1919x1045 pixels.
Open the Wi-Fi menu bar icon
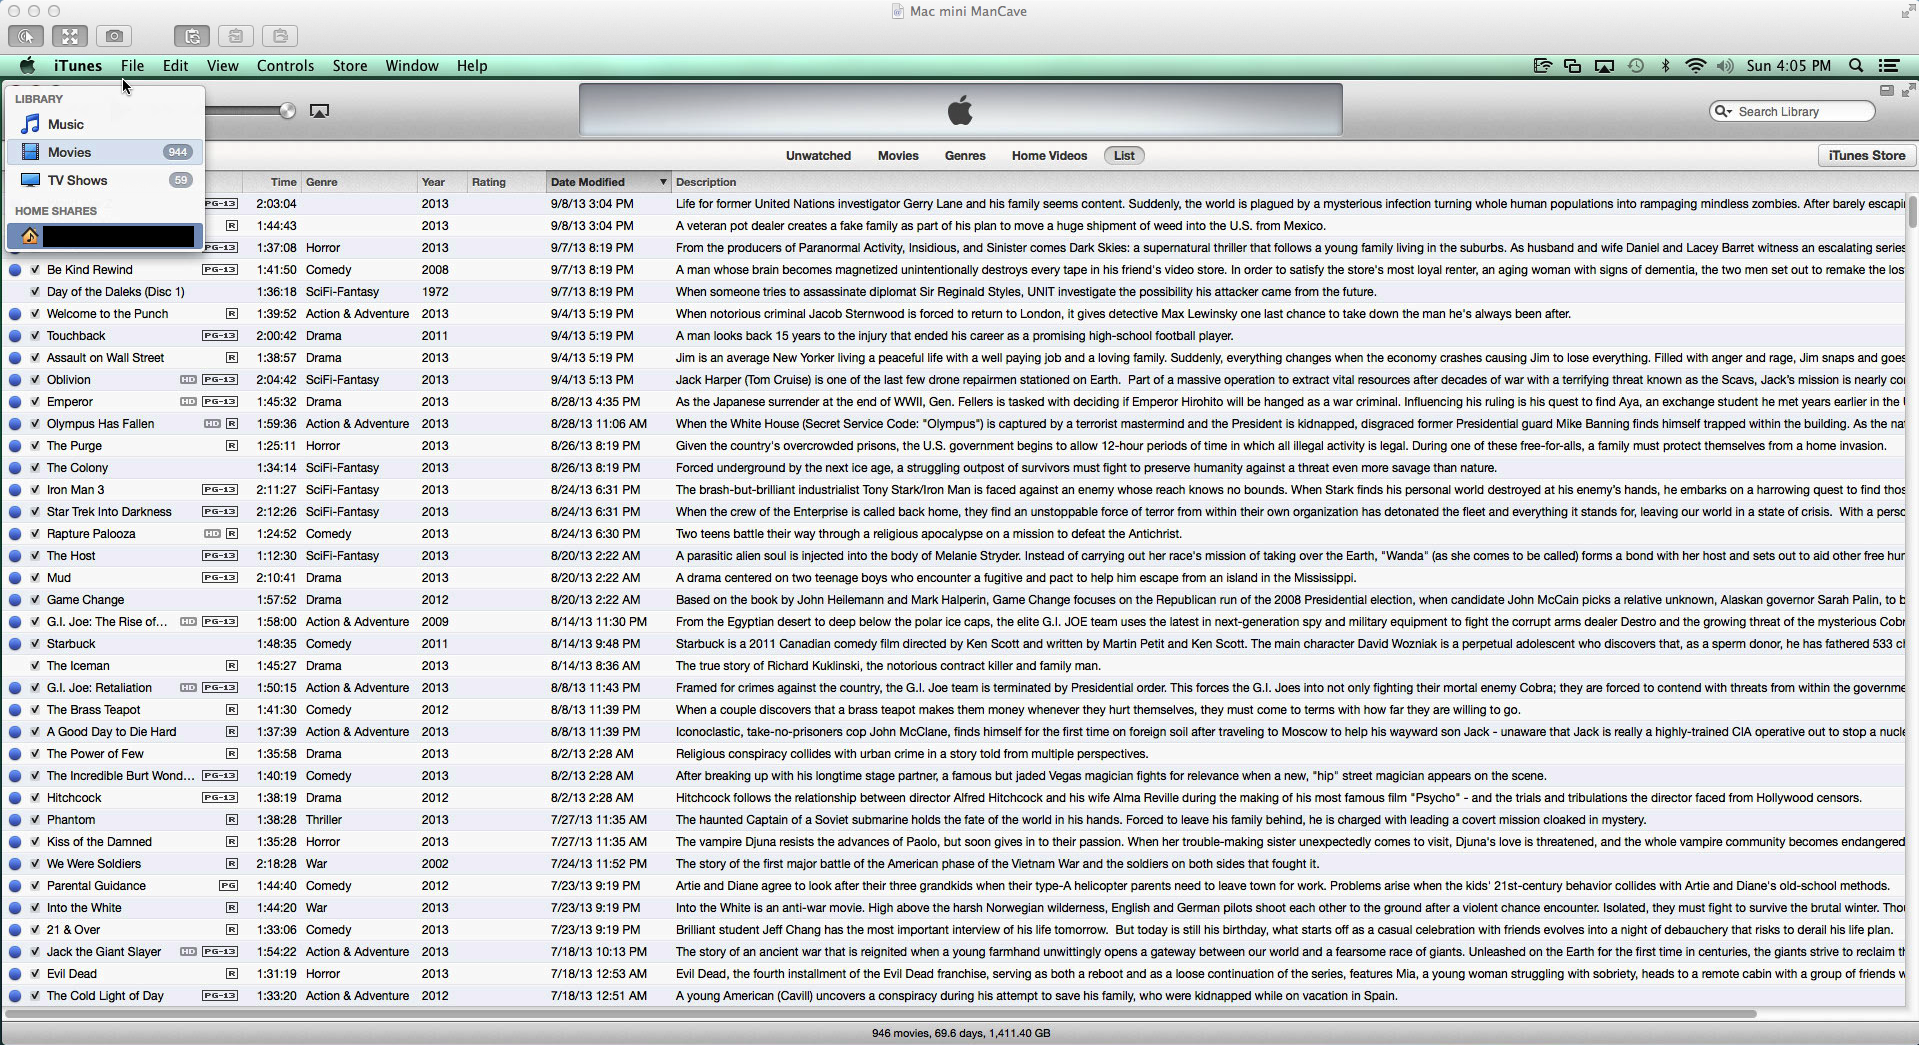(x=1696, y=66)
